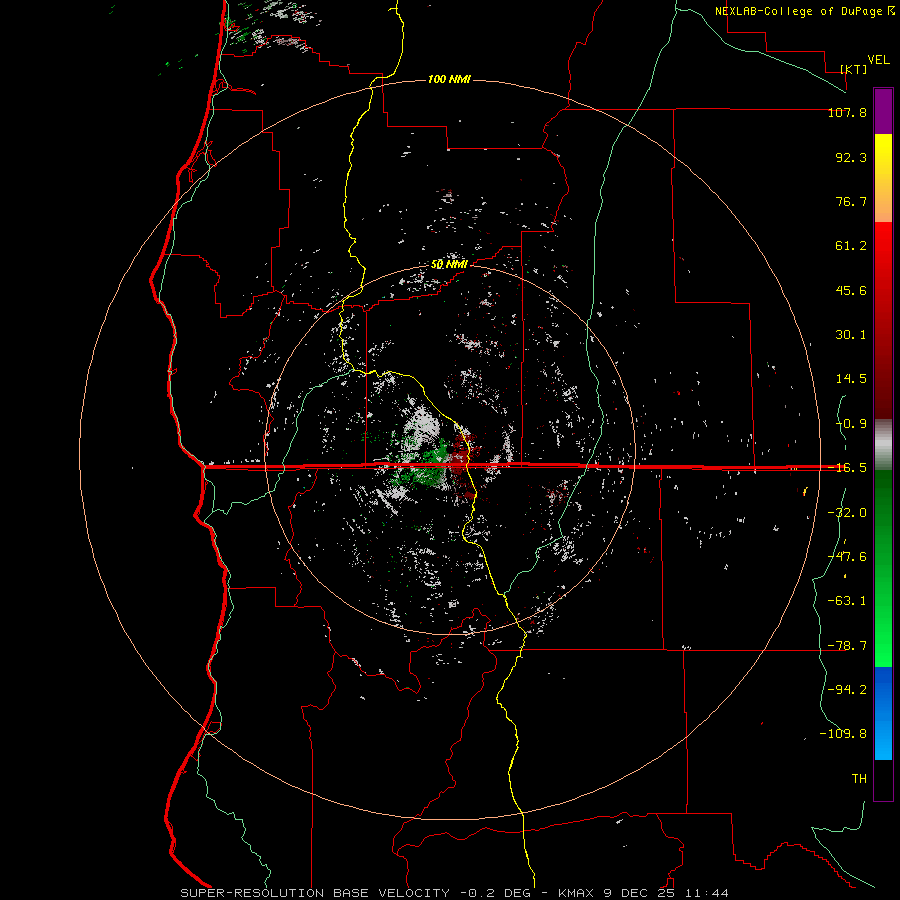Click the 107.8 velocity scale value
The image size is (900, 900).
coord(847,112)
